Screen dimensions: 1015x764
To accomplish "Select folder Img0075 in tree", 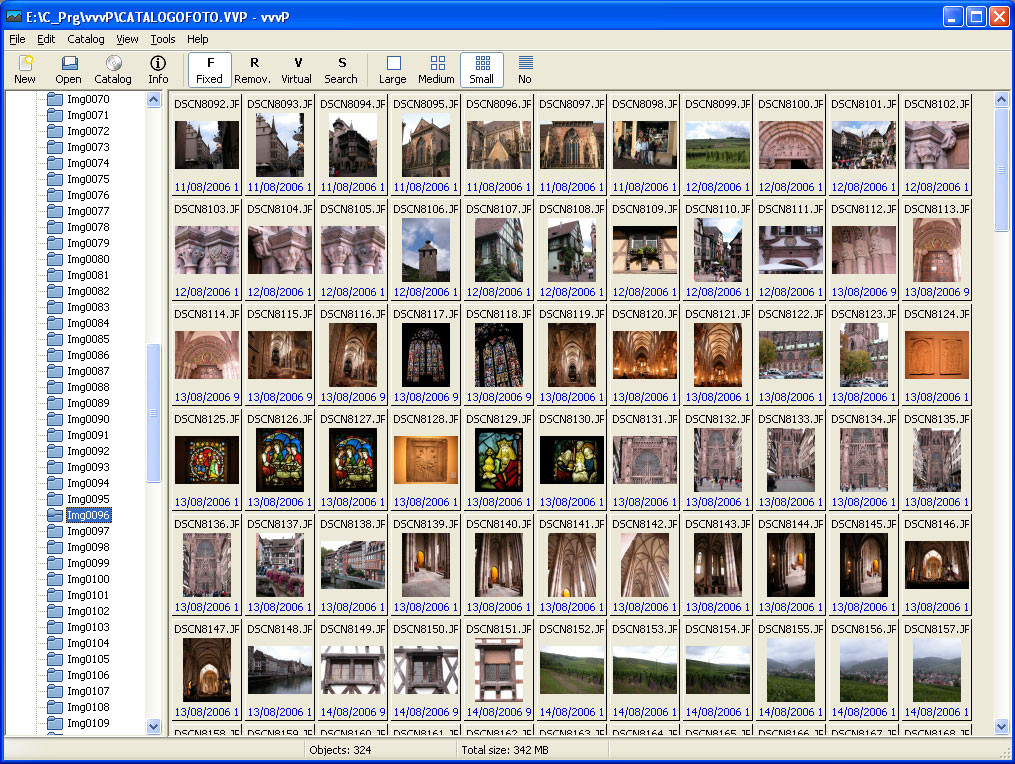I will (88, 179).
